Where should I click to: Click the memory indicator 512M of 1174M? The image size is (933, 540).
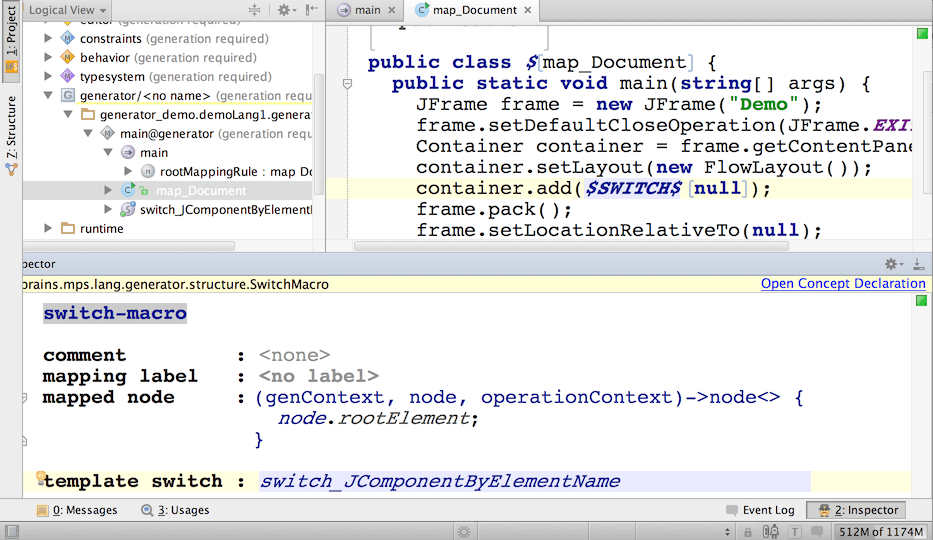tap(881, 532)
